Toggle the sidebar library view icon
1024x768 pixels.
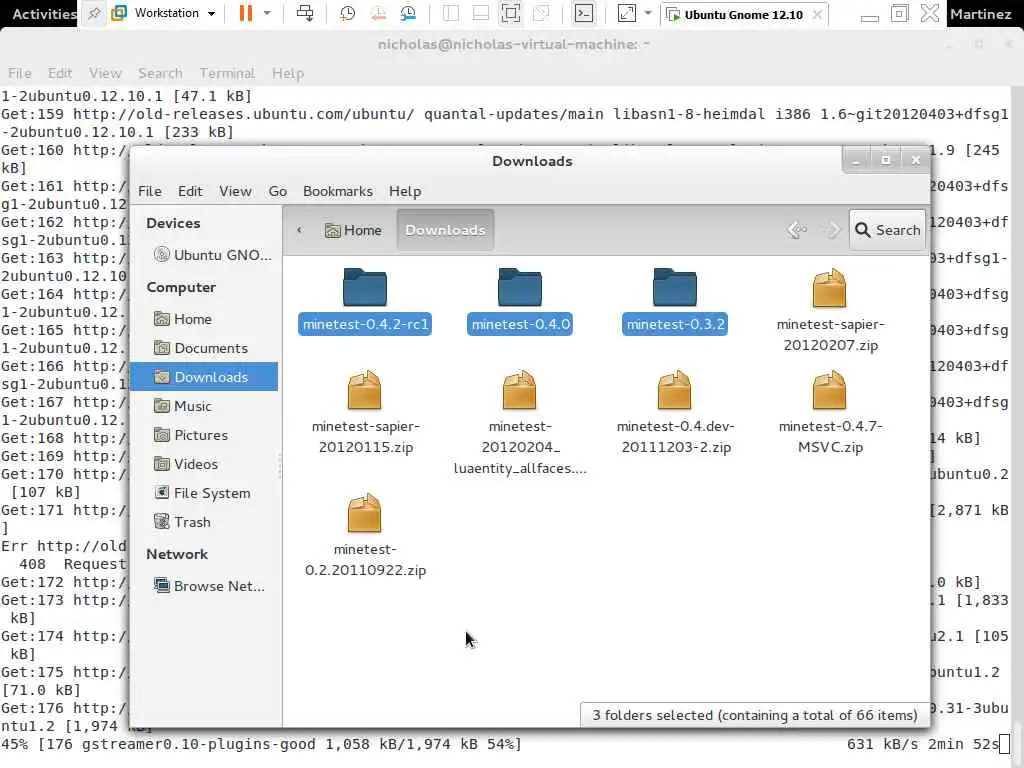click(451, 13)
